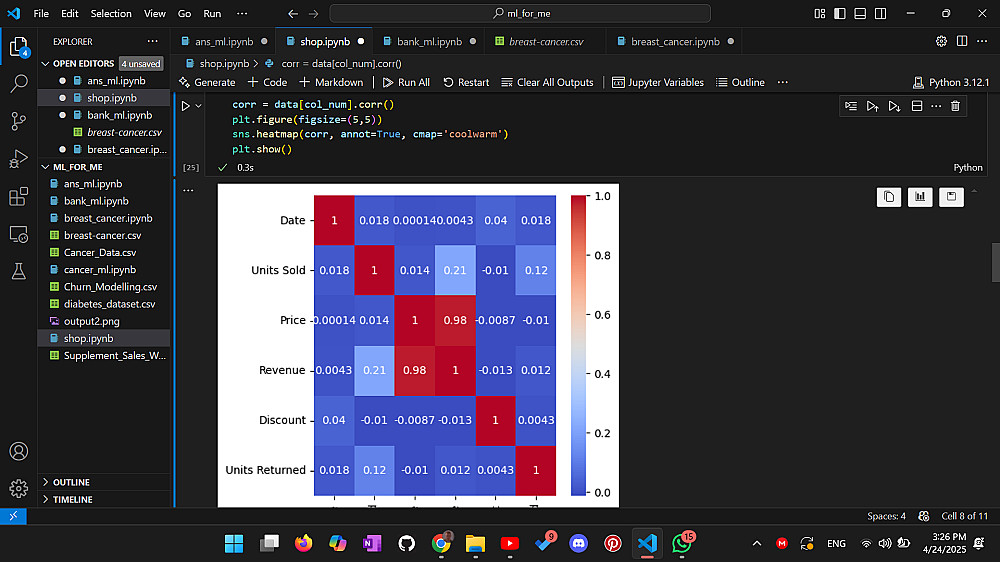Screen dimensions: 1000x562
Task: Open the Run and Debug view
Action: [x=18, y=158]
